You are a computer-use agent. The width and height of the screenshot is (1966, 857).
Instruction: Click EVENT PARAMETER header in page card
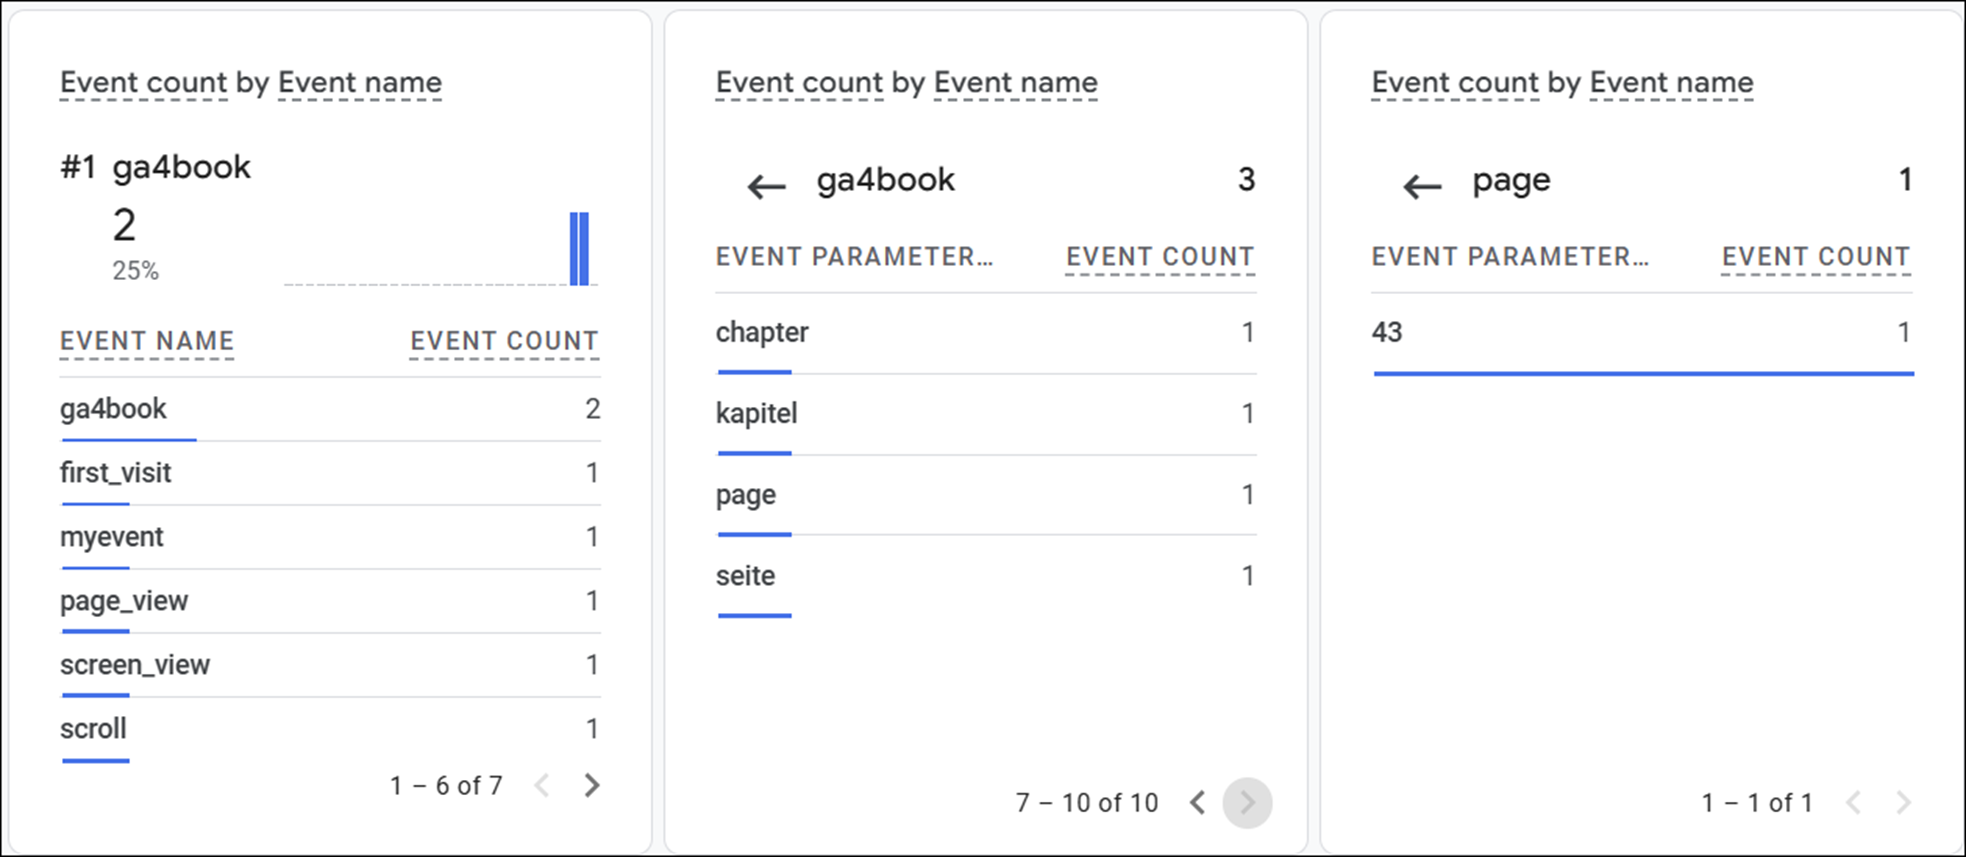[x=1510, y=257]
